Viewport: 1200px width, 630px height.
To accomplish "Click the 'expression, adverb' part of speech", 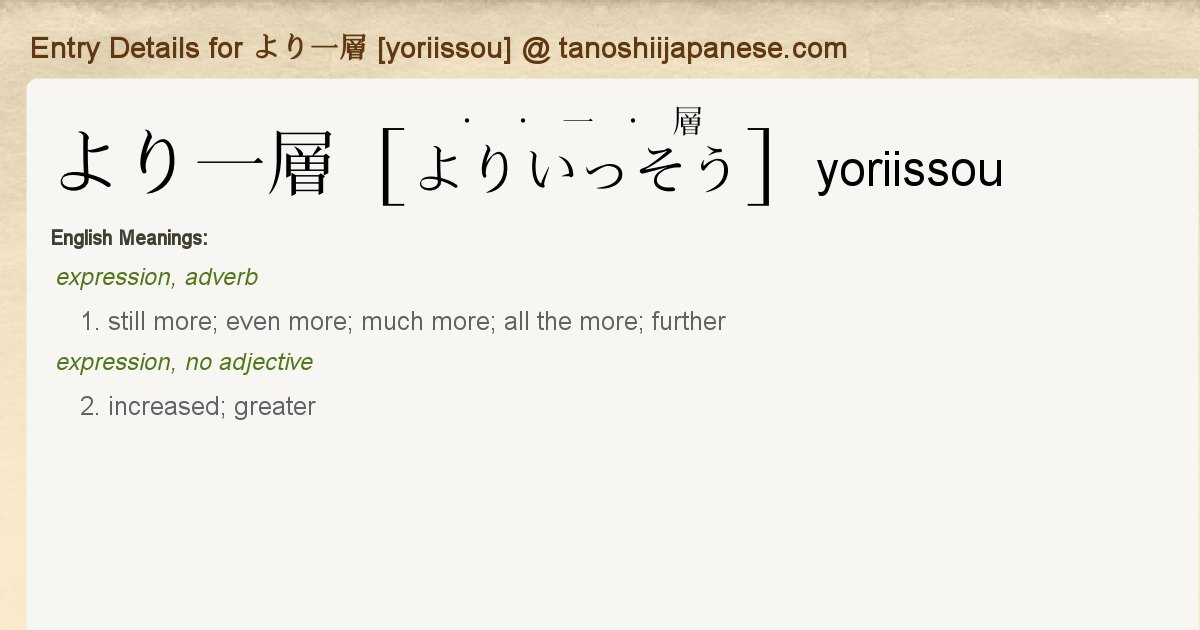I will point(157,278).
